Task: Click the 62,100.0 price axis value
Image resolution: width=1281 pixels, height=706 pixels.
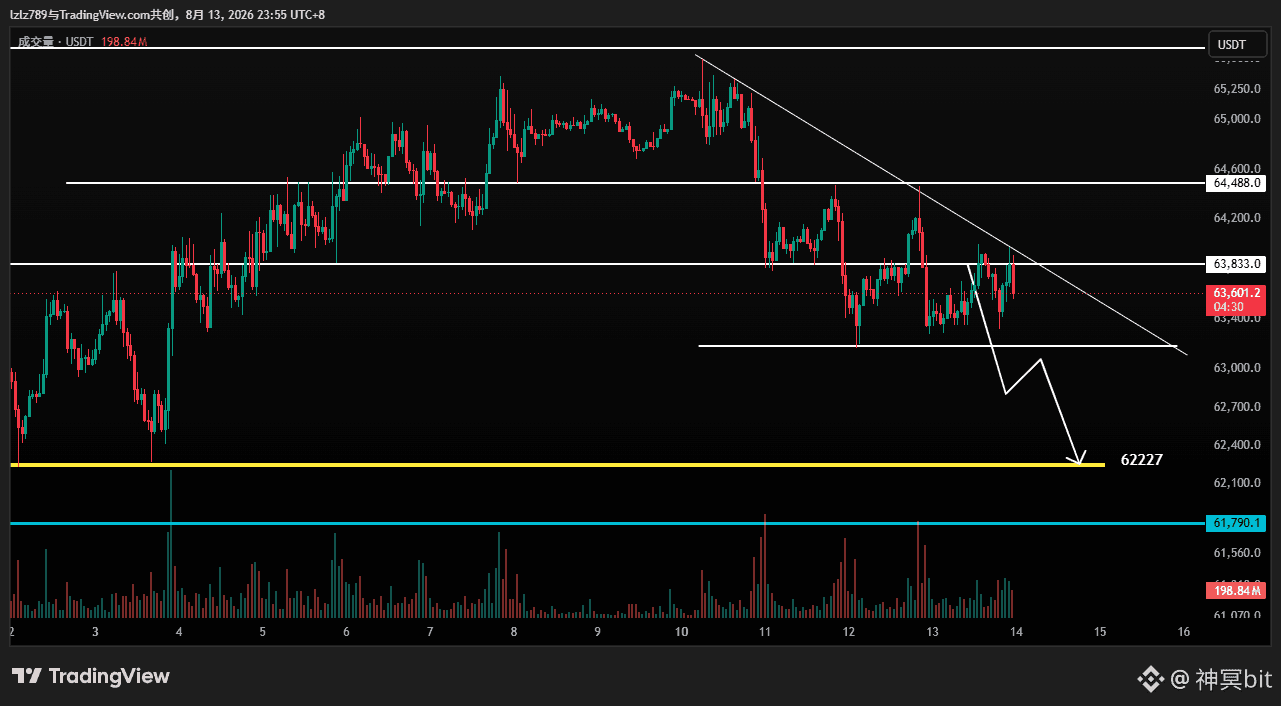Action: [1237, 483]
